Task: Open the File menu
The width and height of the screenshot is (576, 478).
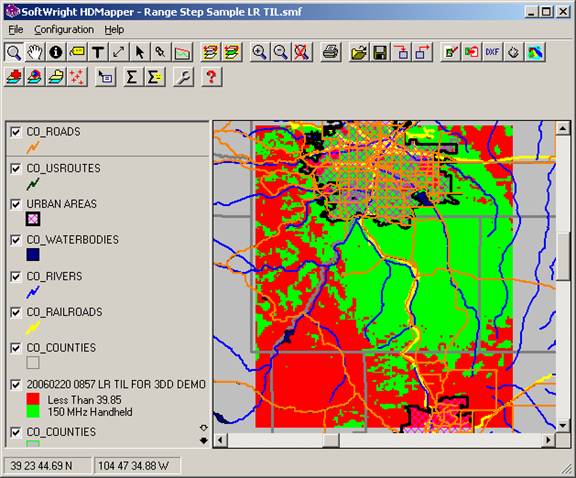Action: (16, 29)
